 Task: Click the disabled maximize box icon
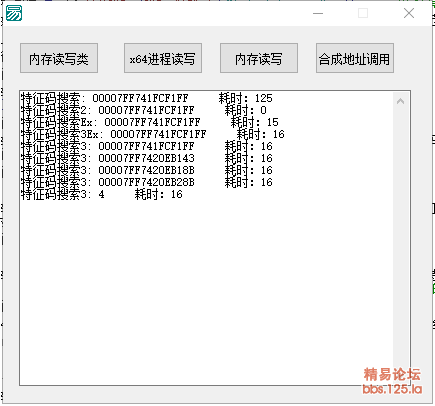tap(363, 13)
